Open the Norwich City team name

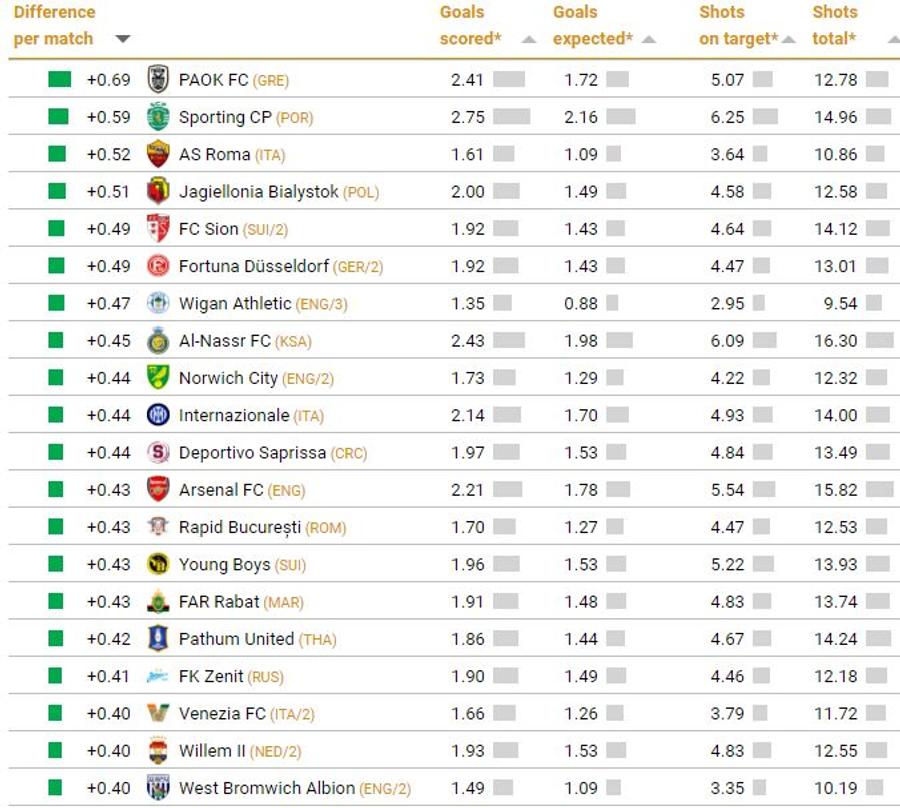(x=228, y=378)
